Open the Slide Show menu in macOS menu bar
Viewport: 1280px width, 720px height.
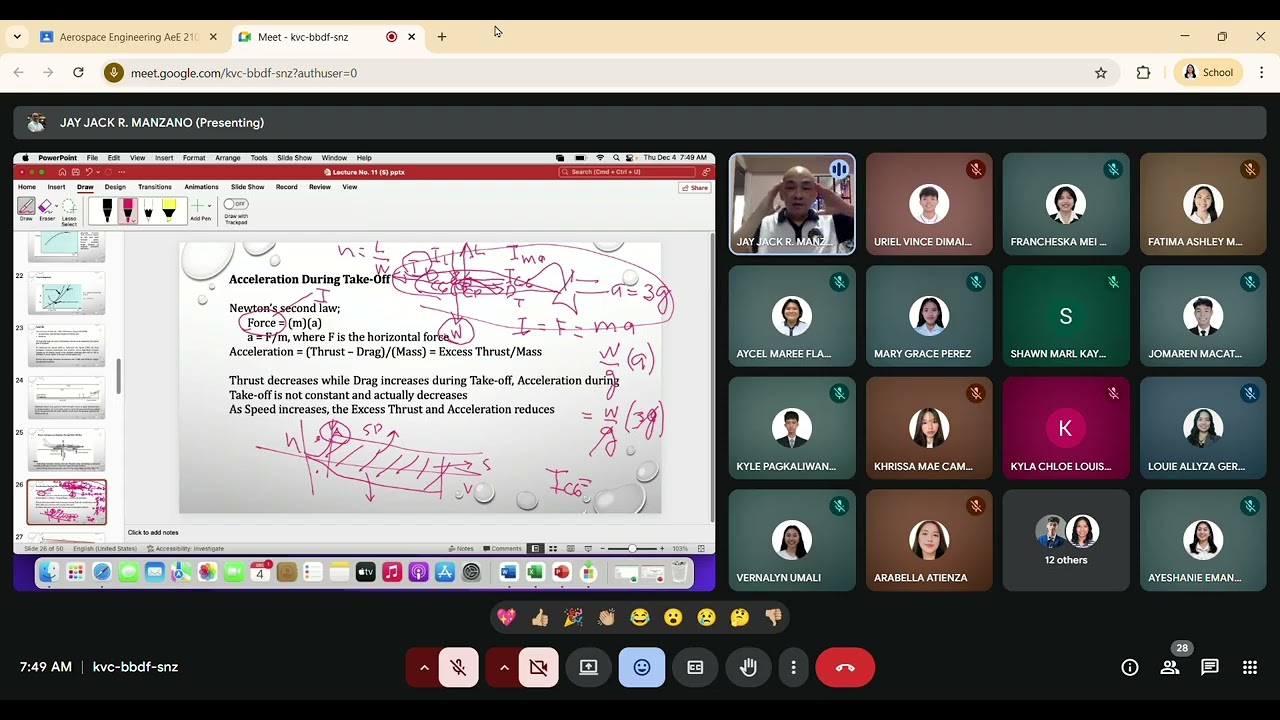click(x=295, y=158)
